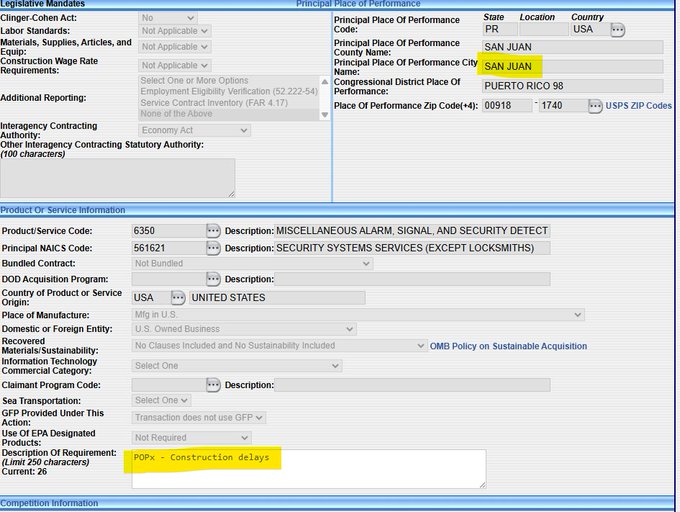Expand the Place of Manufacture dropdown
The width and height of the screenshot is (680, 512).
pos(357,315)
